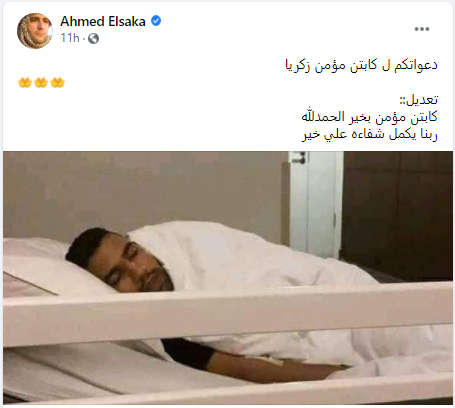Open the 11h post timestamp
The width and height of the screenshot is (455, 408).
pyautogui.click(x=70, y=38)
